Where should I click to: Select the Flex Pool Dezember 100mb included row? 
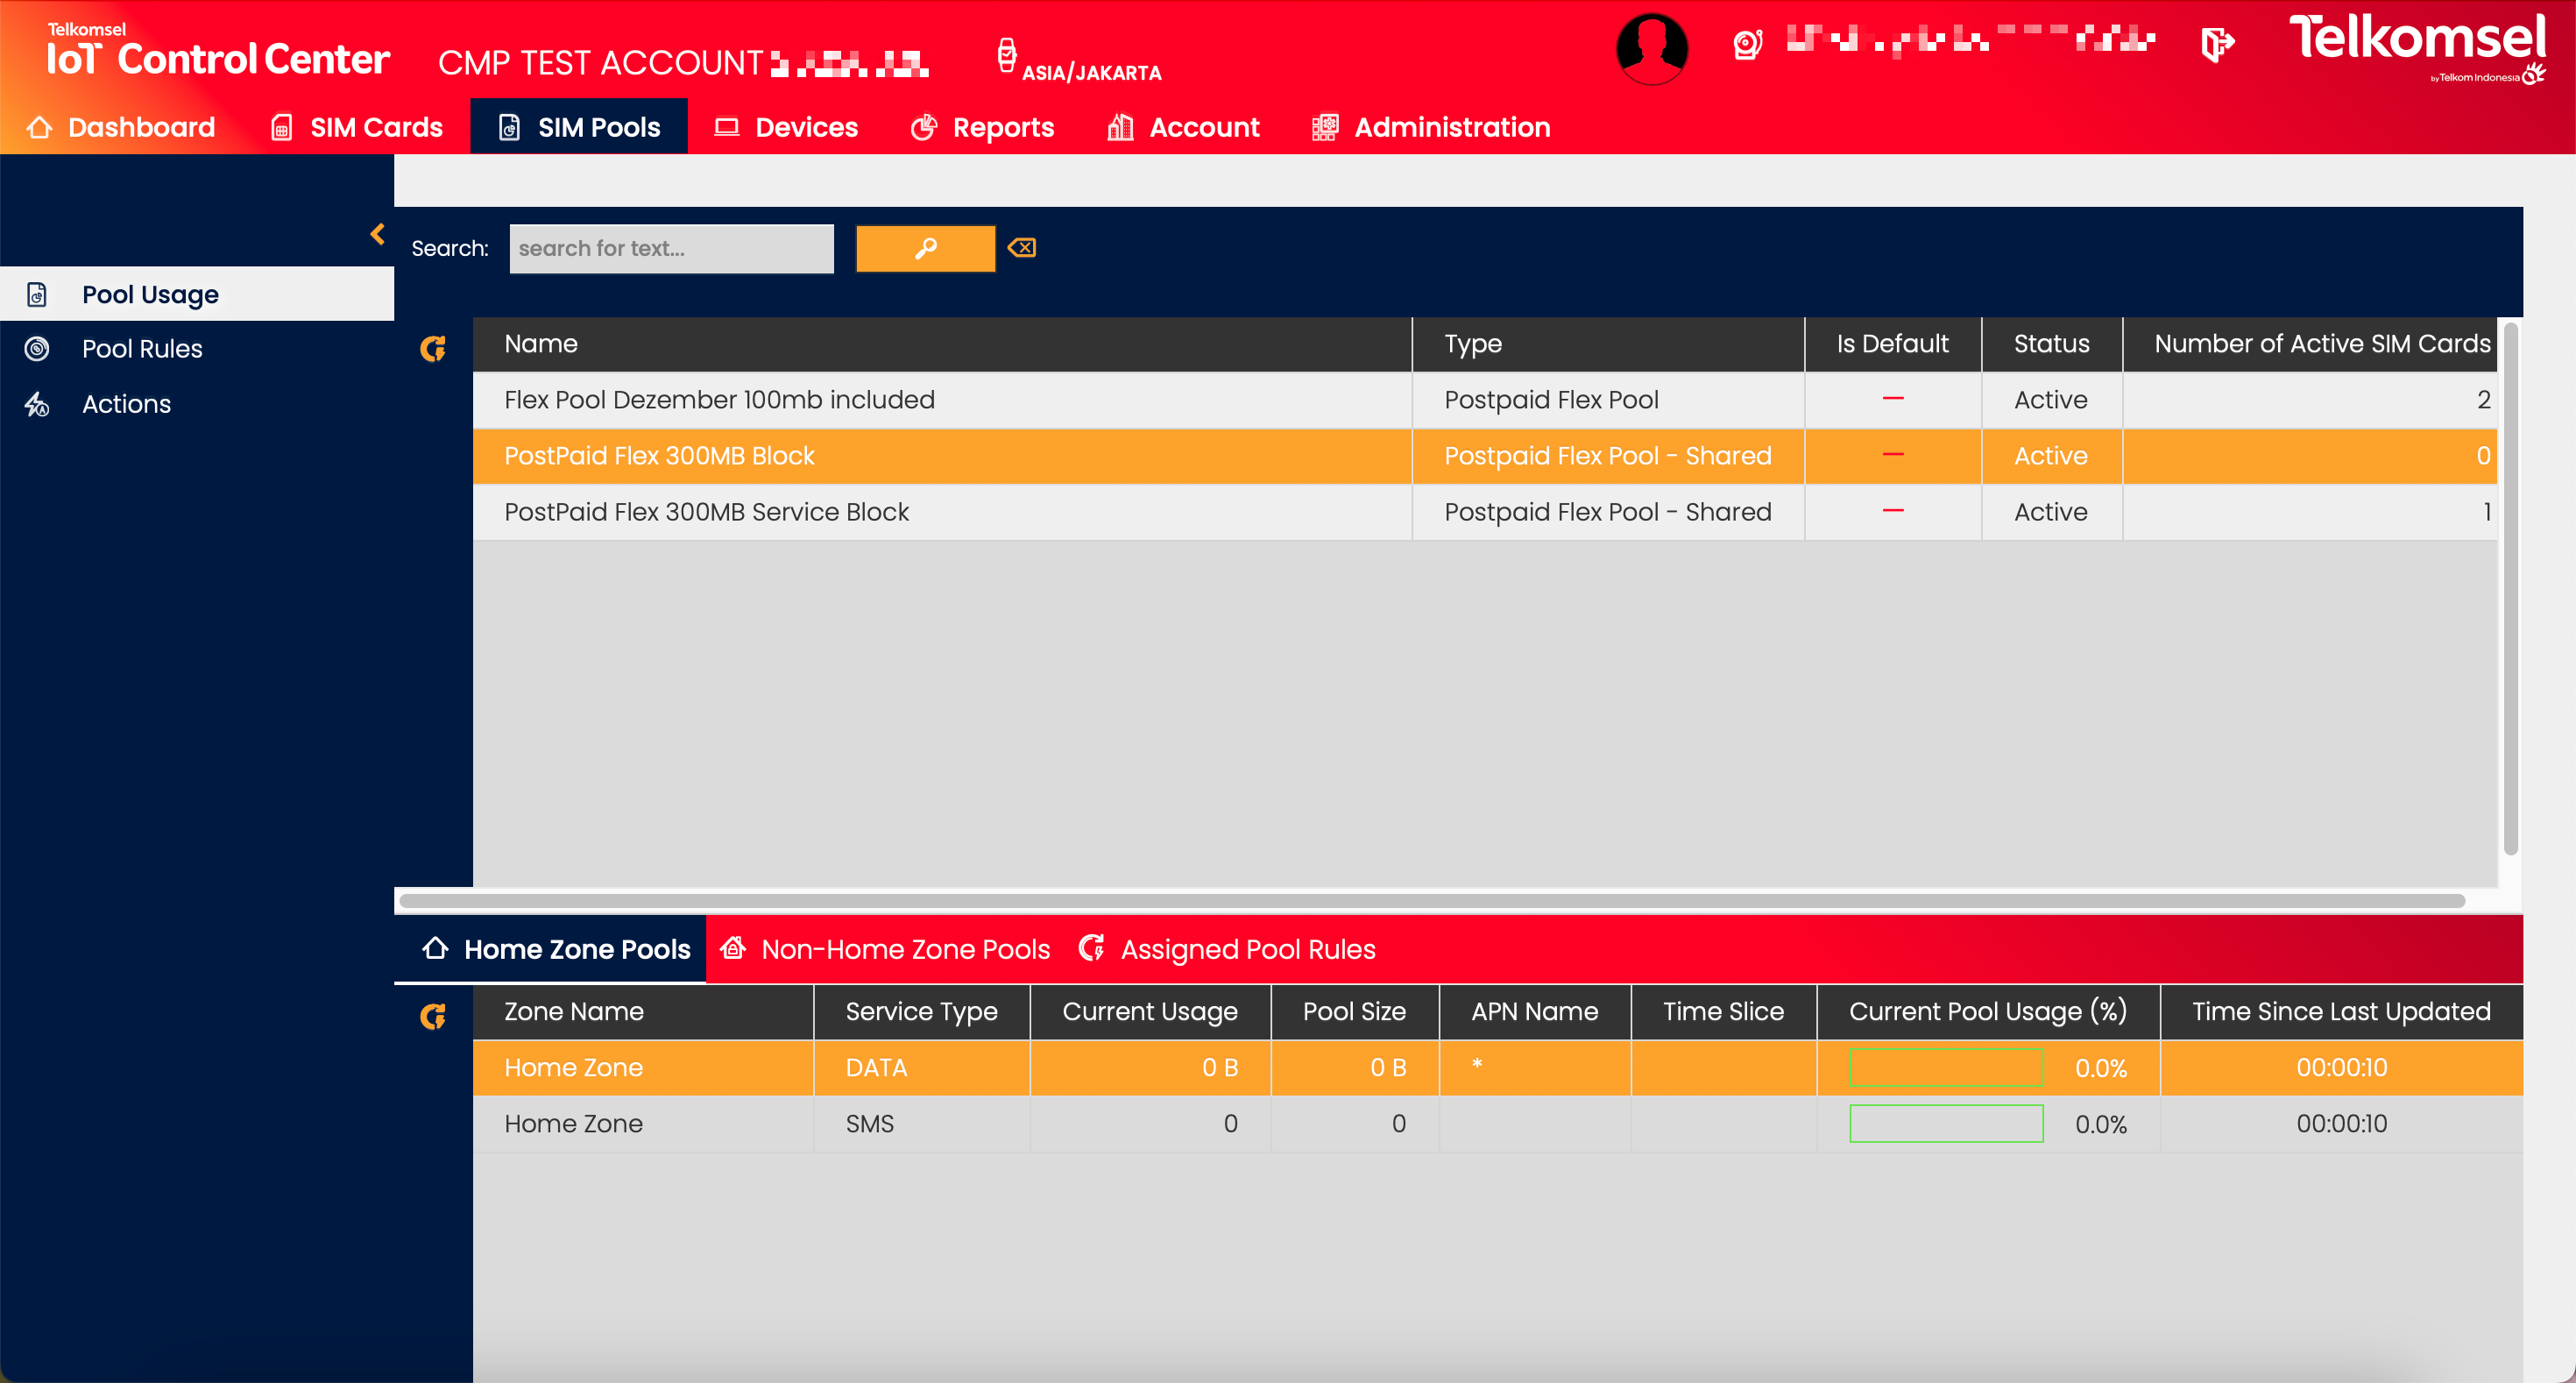coord(719,400)
